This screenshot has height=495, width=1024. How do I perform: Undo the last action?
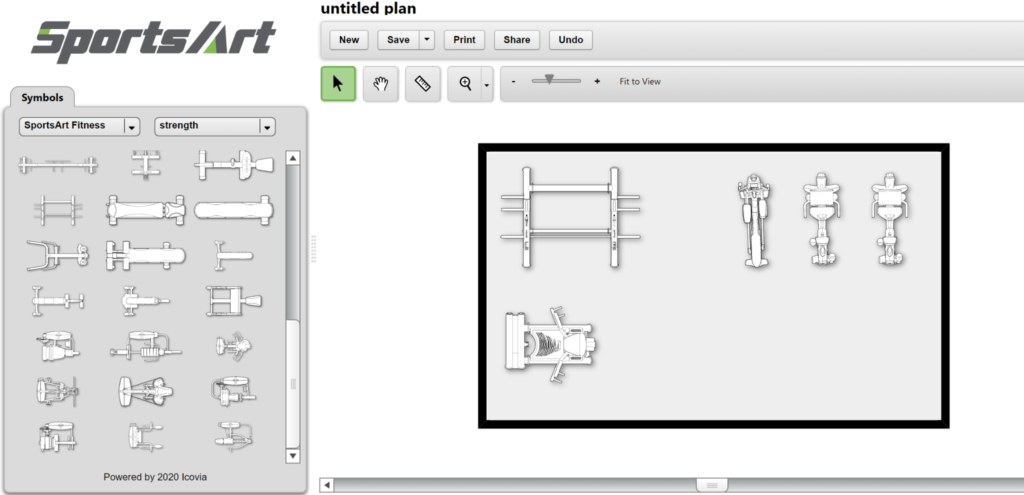coord(570,40)
